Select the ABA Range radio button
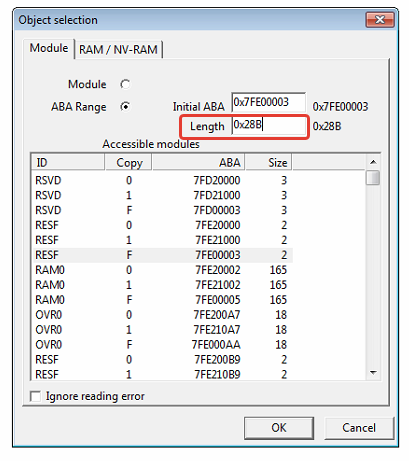This screenshot has width=409, height=461. click(125, 107)
